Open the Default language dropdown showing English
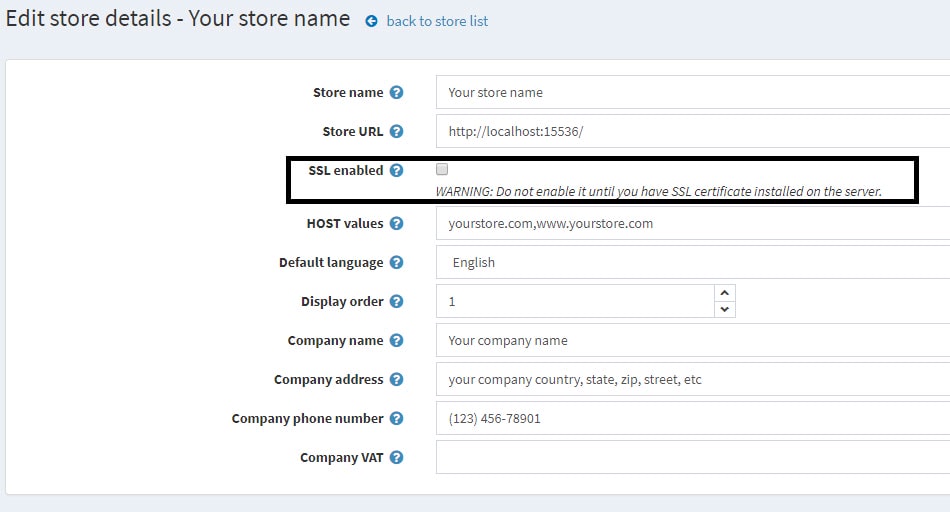The height and width of the screenshot is (512, 950). (693, 262)
